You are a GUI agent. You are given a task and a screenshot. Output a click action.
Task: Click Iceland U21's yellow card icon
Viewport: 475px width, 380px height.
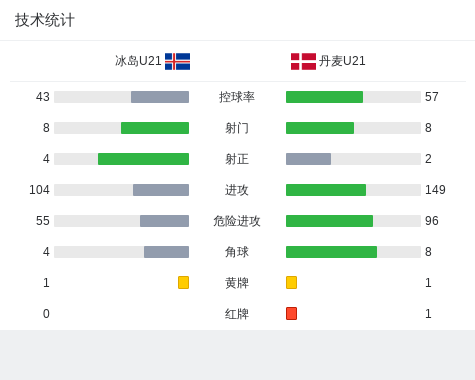(183, 282)
